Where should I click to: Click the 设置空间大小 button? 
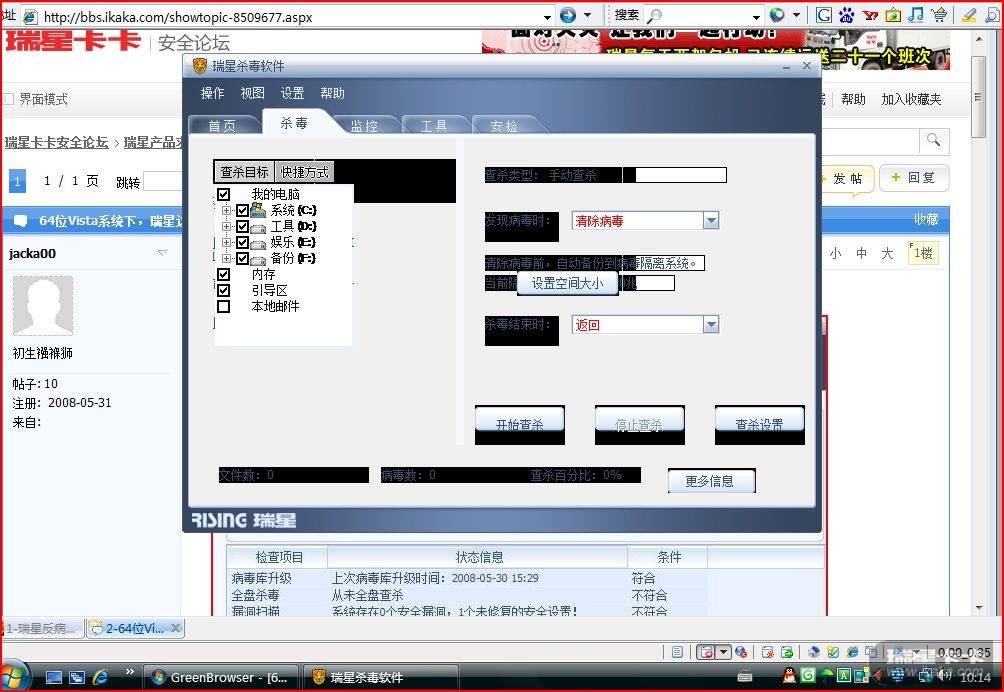(x=567, y=283)
